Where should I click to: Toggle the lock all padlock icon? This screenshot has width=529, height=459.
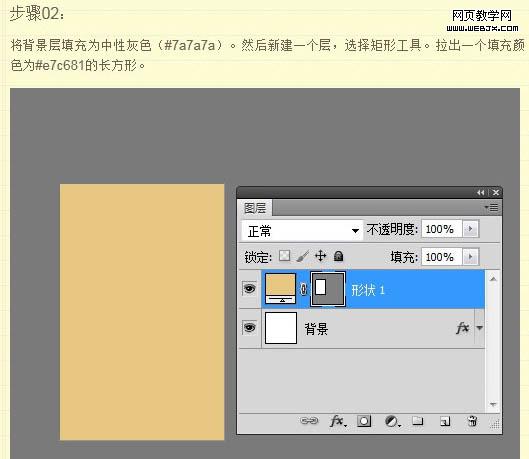(x=338, y=256)
